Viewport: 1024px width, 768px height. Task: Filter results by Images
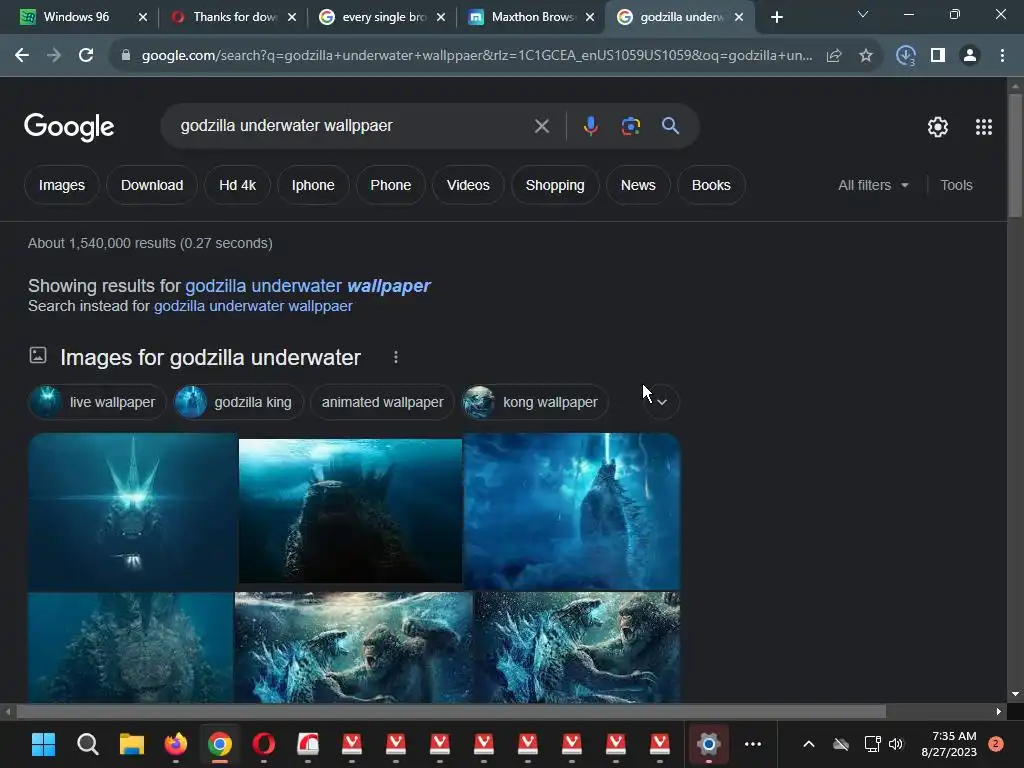[x=61, y=185]
